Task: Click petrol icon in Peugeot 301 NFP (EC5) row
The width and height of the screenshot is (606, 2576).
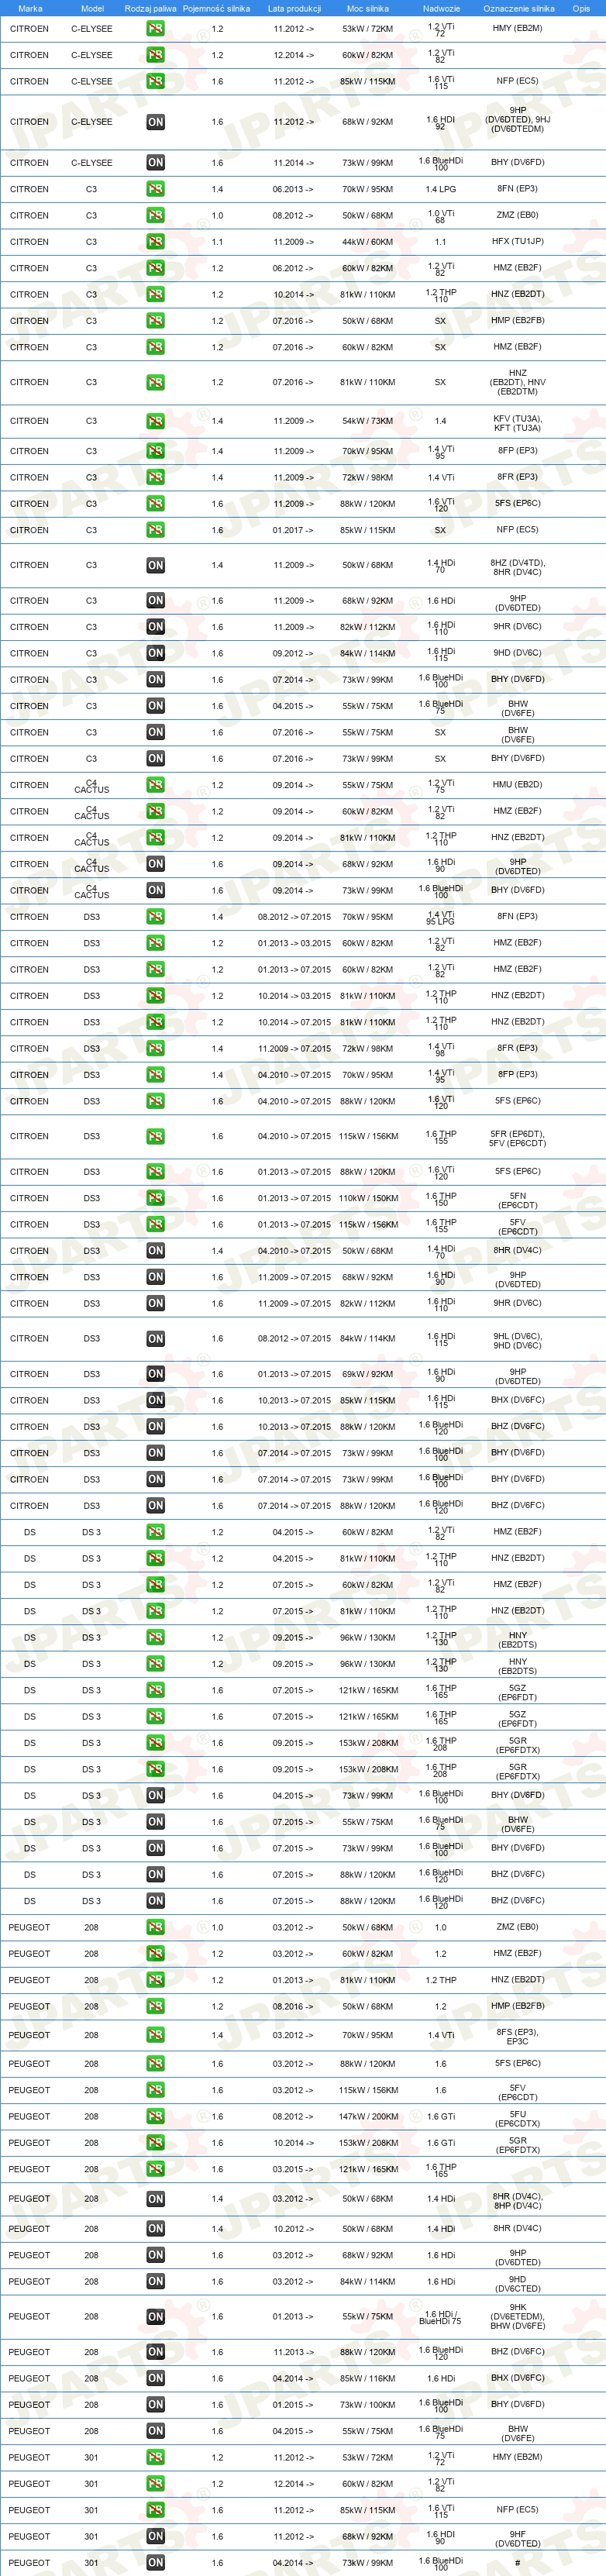Action: (x=155, y=2509)
